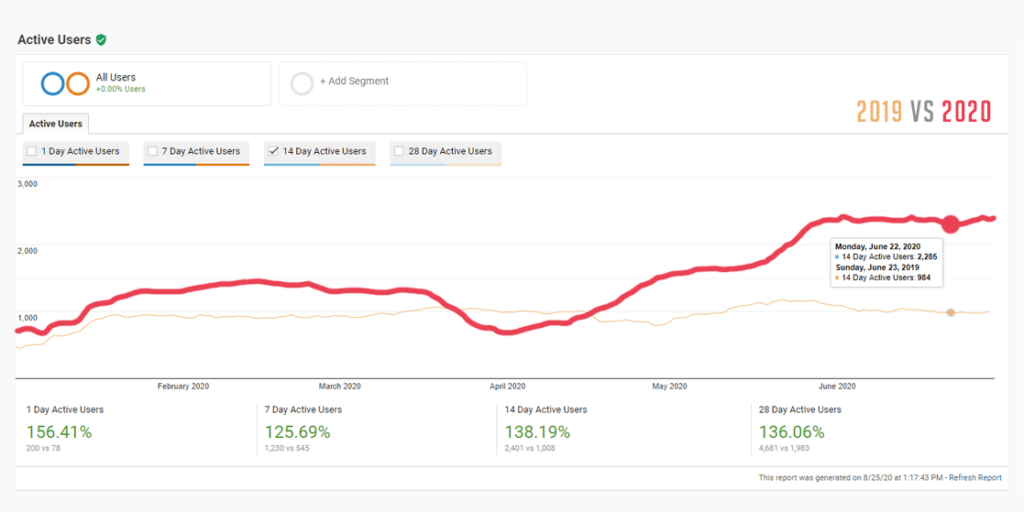
Task: Open the All Users segment name
Action: pyautogui.click(x=116, y=77)
